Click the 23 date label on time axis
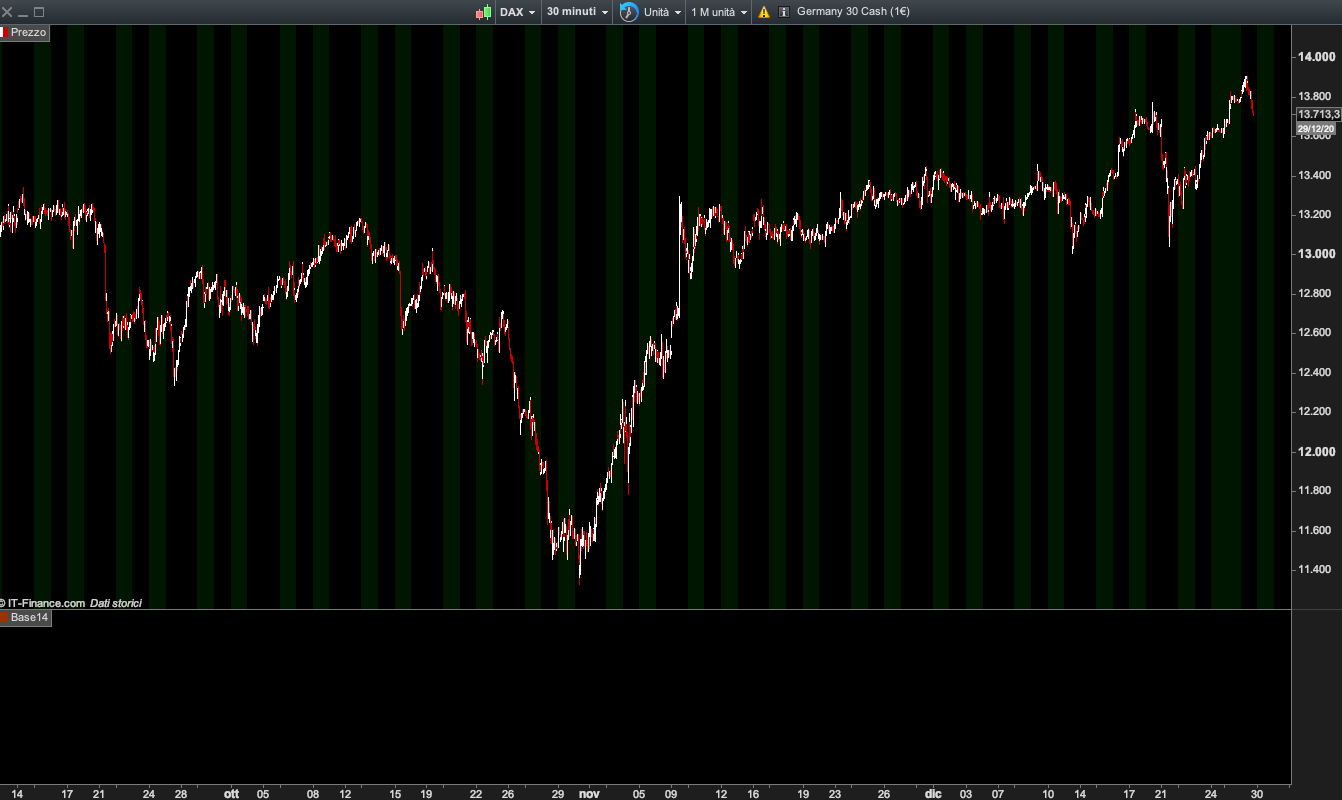The width and height of the screenshot is (1342, 800). [835, 794]
